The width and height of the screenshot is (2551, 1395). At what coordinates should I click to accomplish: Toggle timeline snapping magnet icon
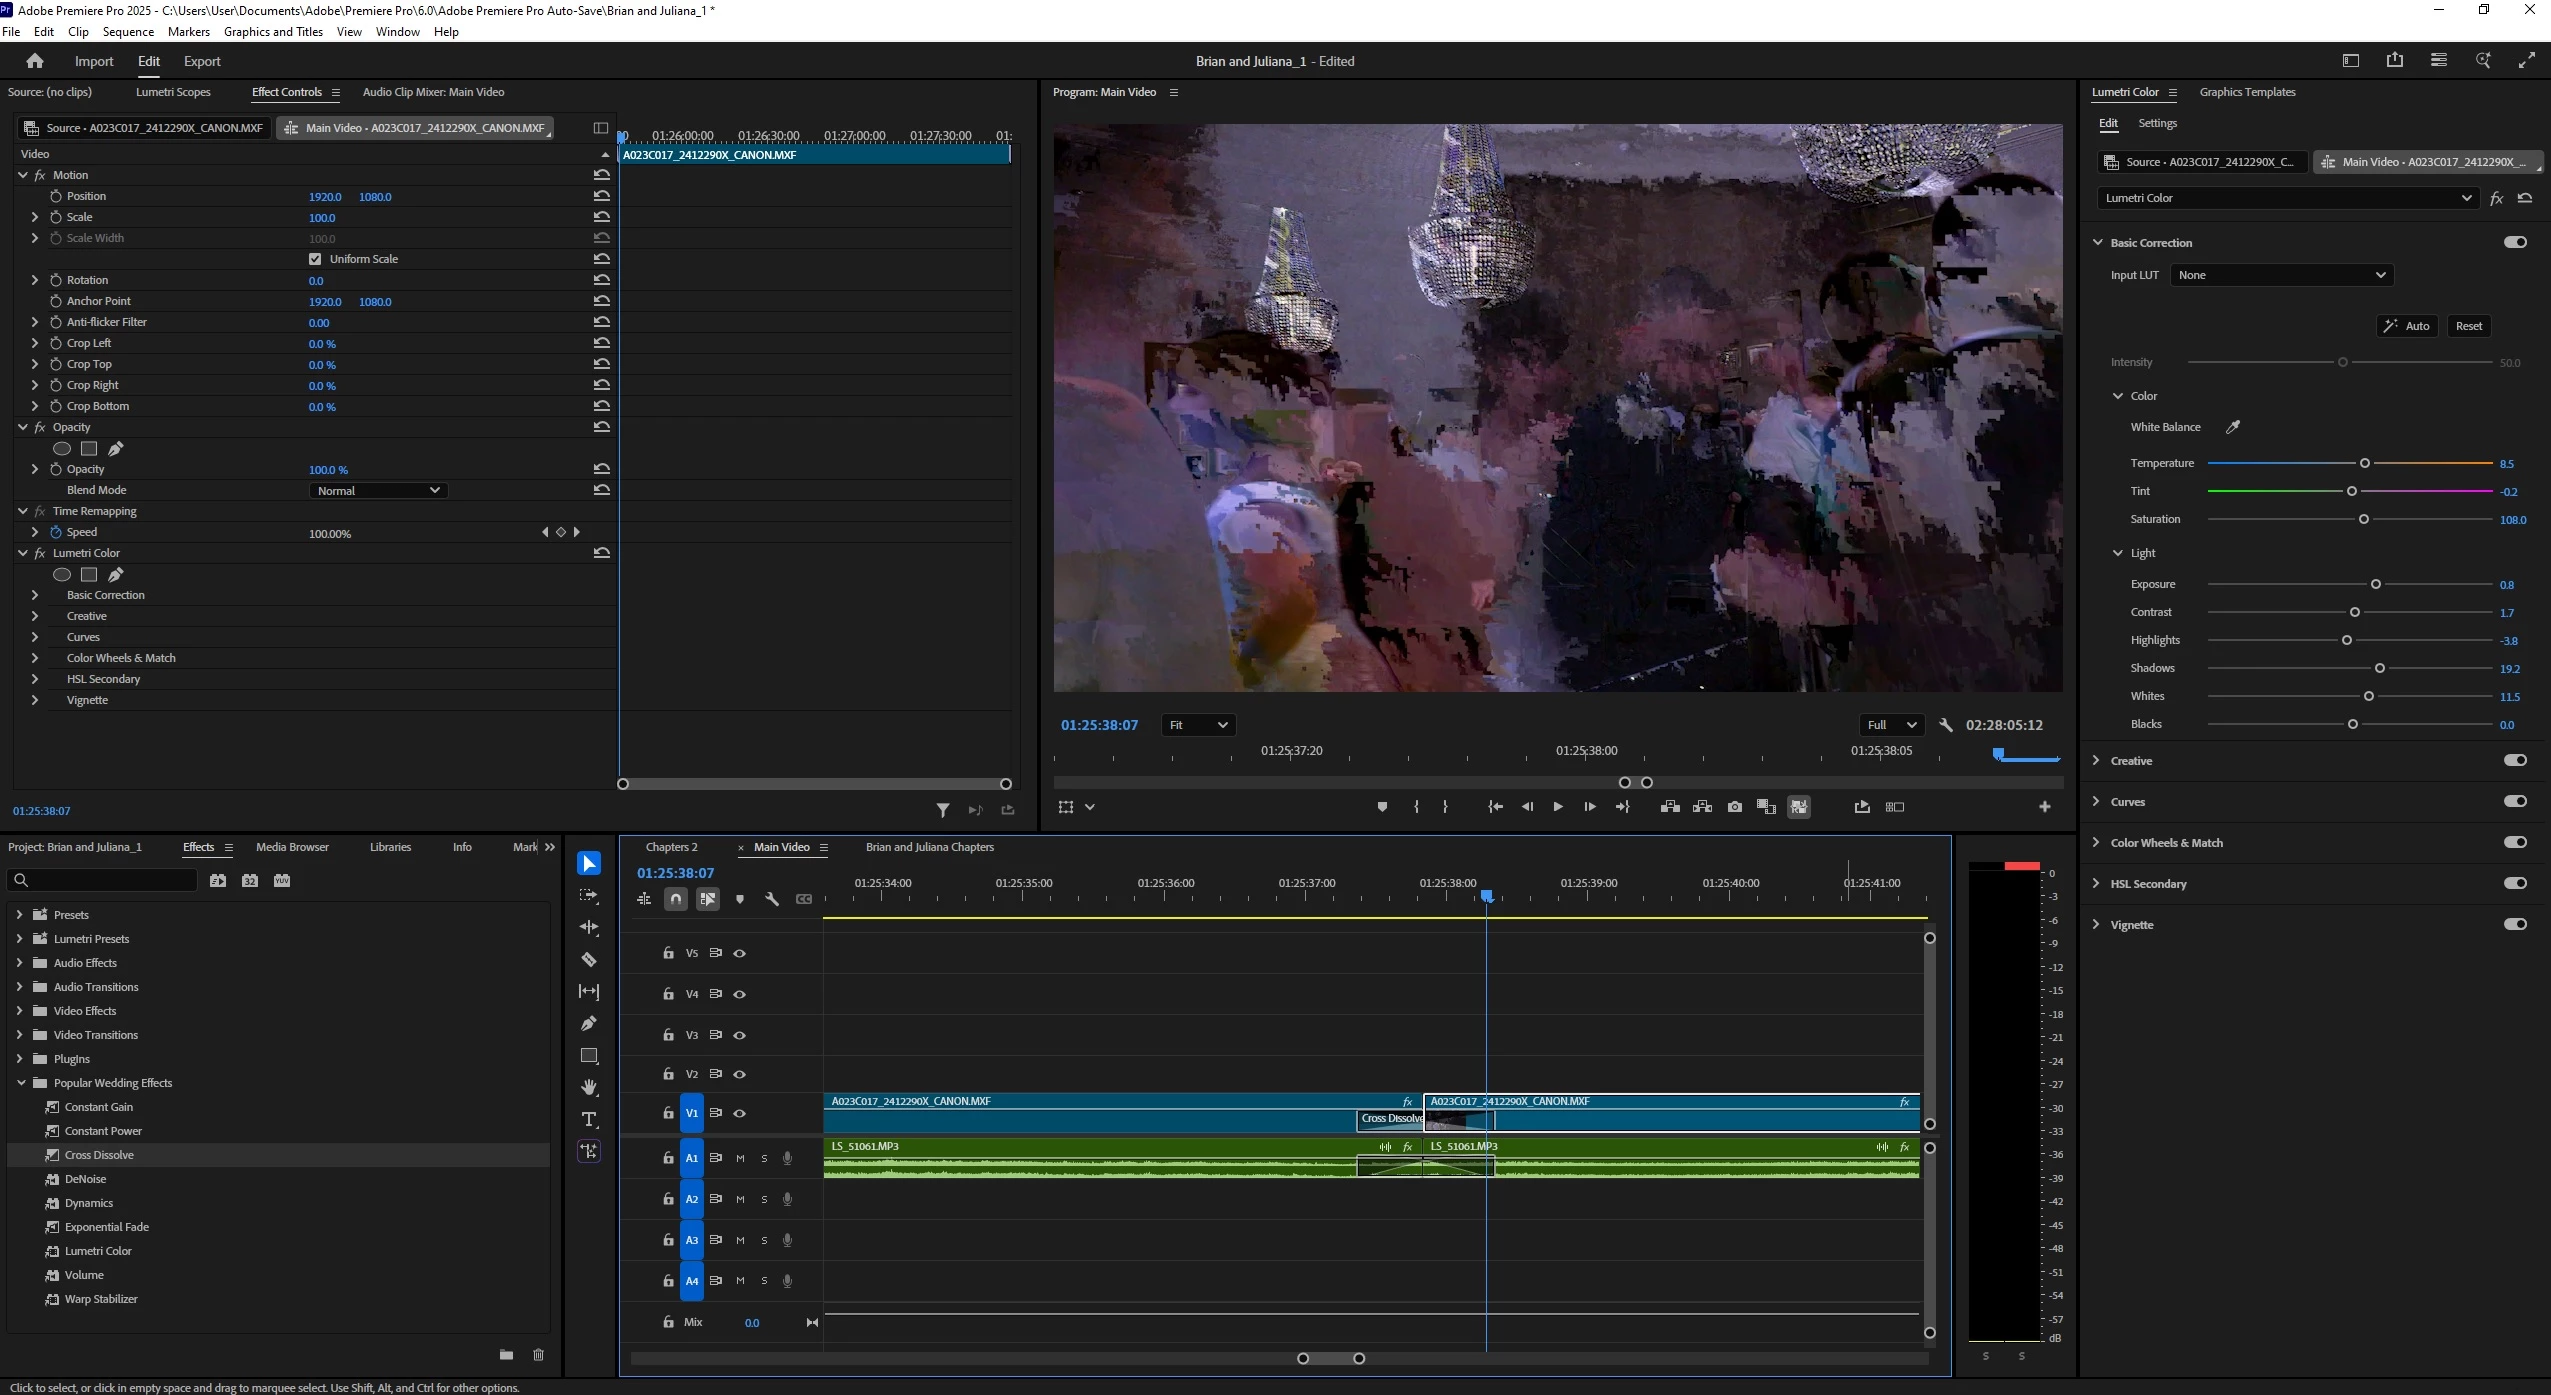676,899
